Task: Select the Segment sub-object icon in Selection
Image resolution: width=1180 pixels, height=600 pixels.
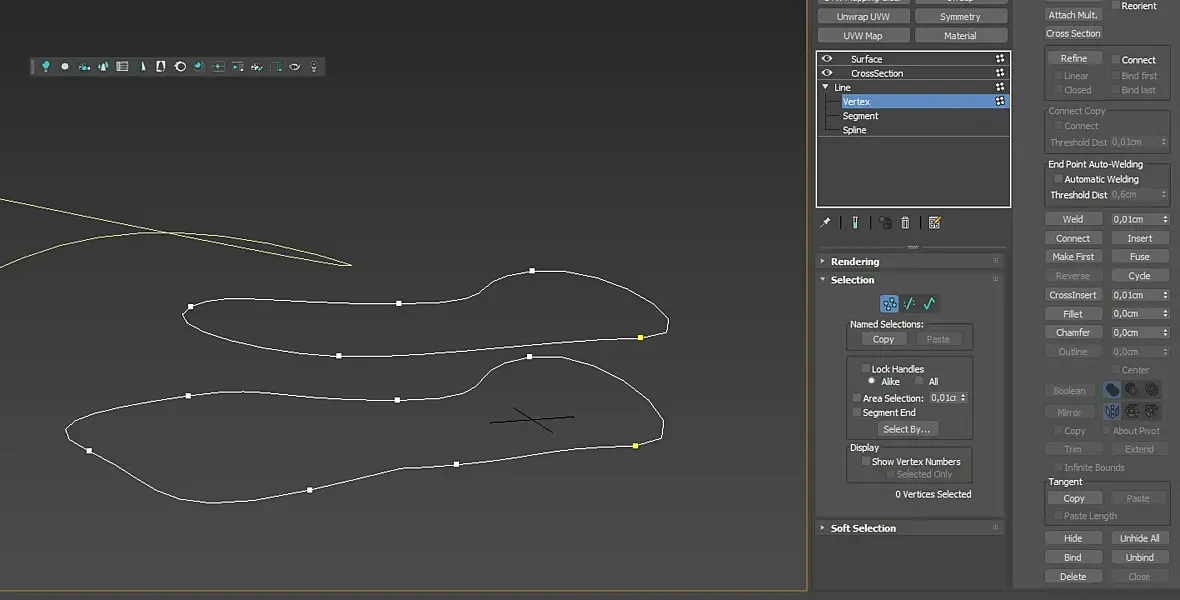Action: coord(909,303)
